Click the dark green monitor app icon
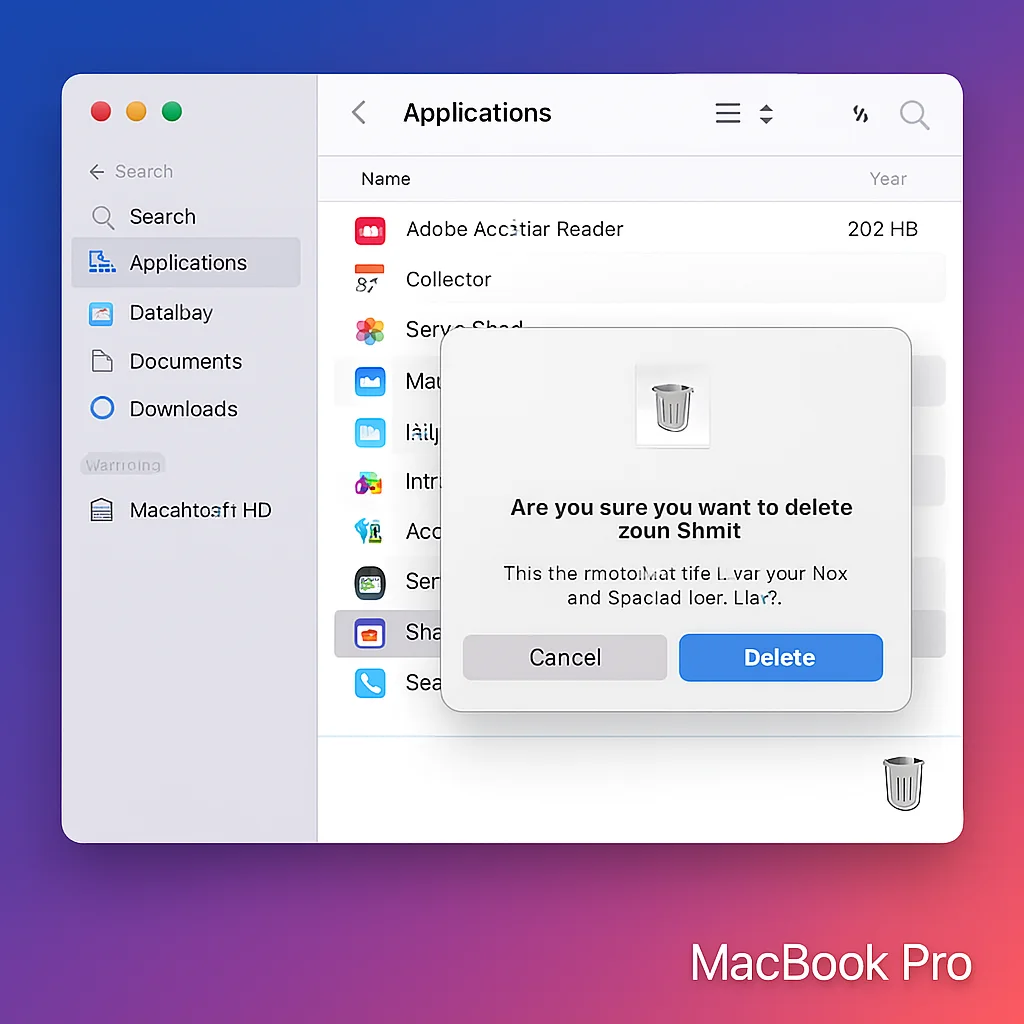Screen dimensions: 1024x1024 [370, 582]
